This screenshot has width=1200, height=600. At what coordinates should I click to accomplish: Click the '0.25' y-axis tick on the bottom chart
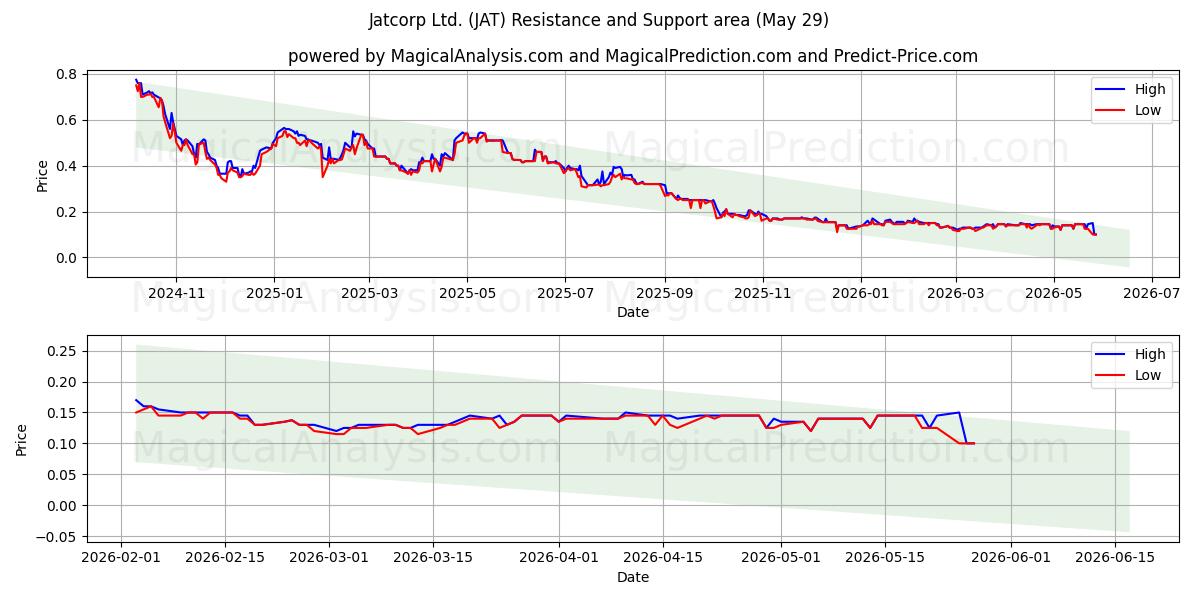(63, 351)
